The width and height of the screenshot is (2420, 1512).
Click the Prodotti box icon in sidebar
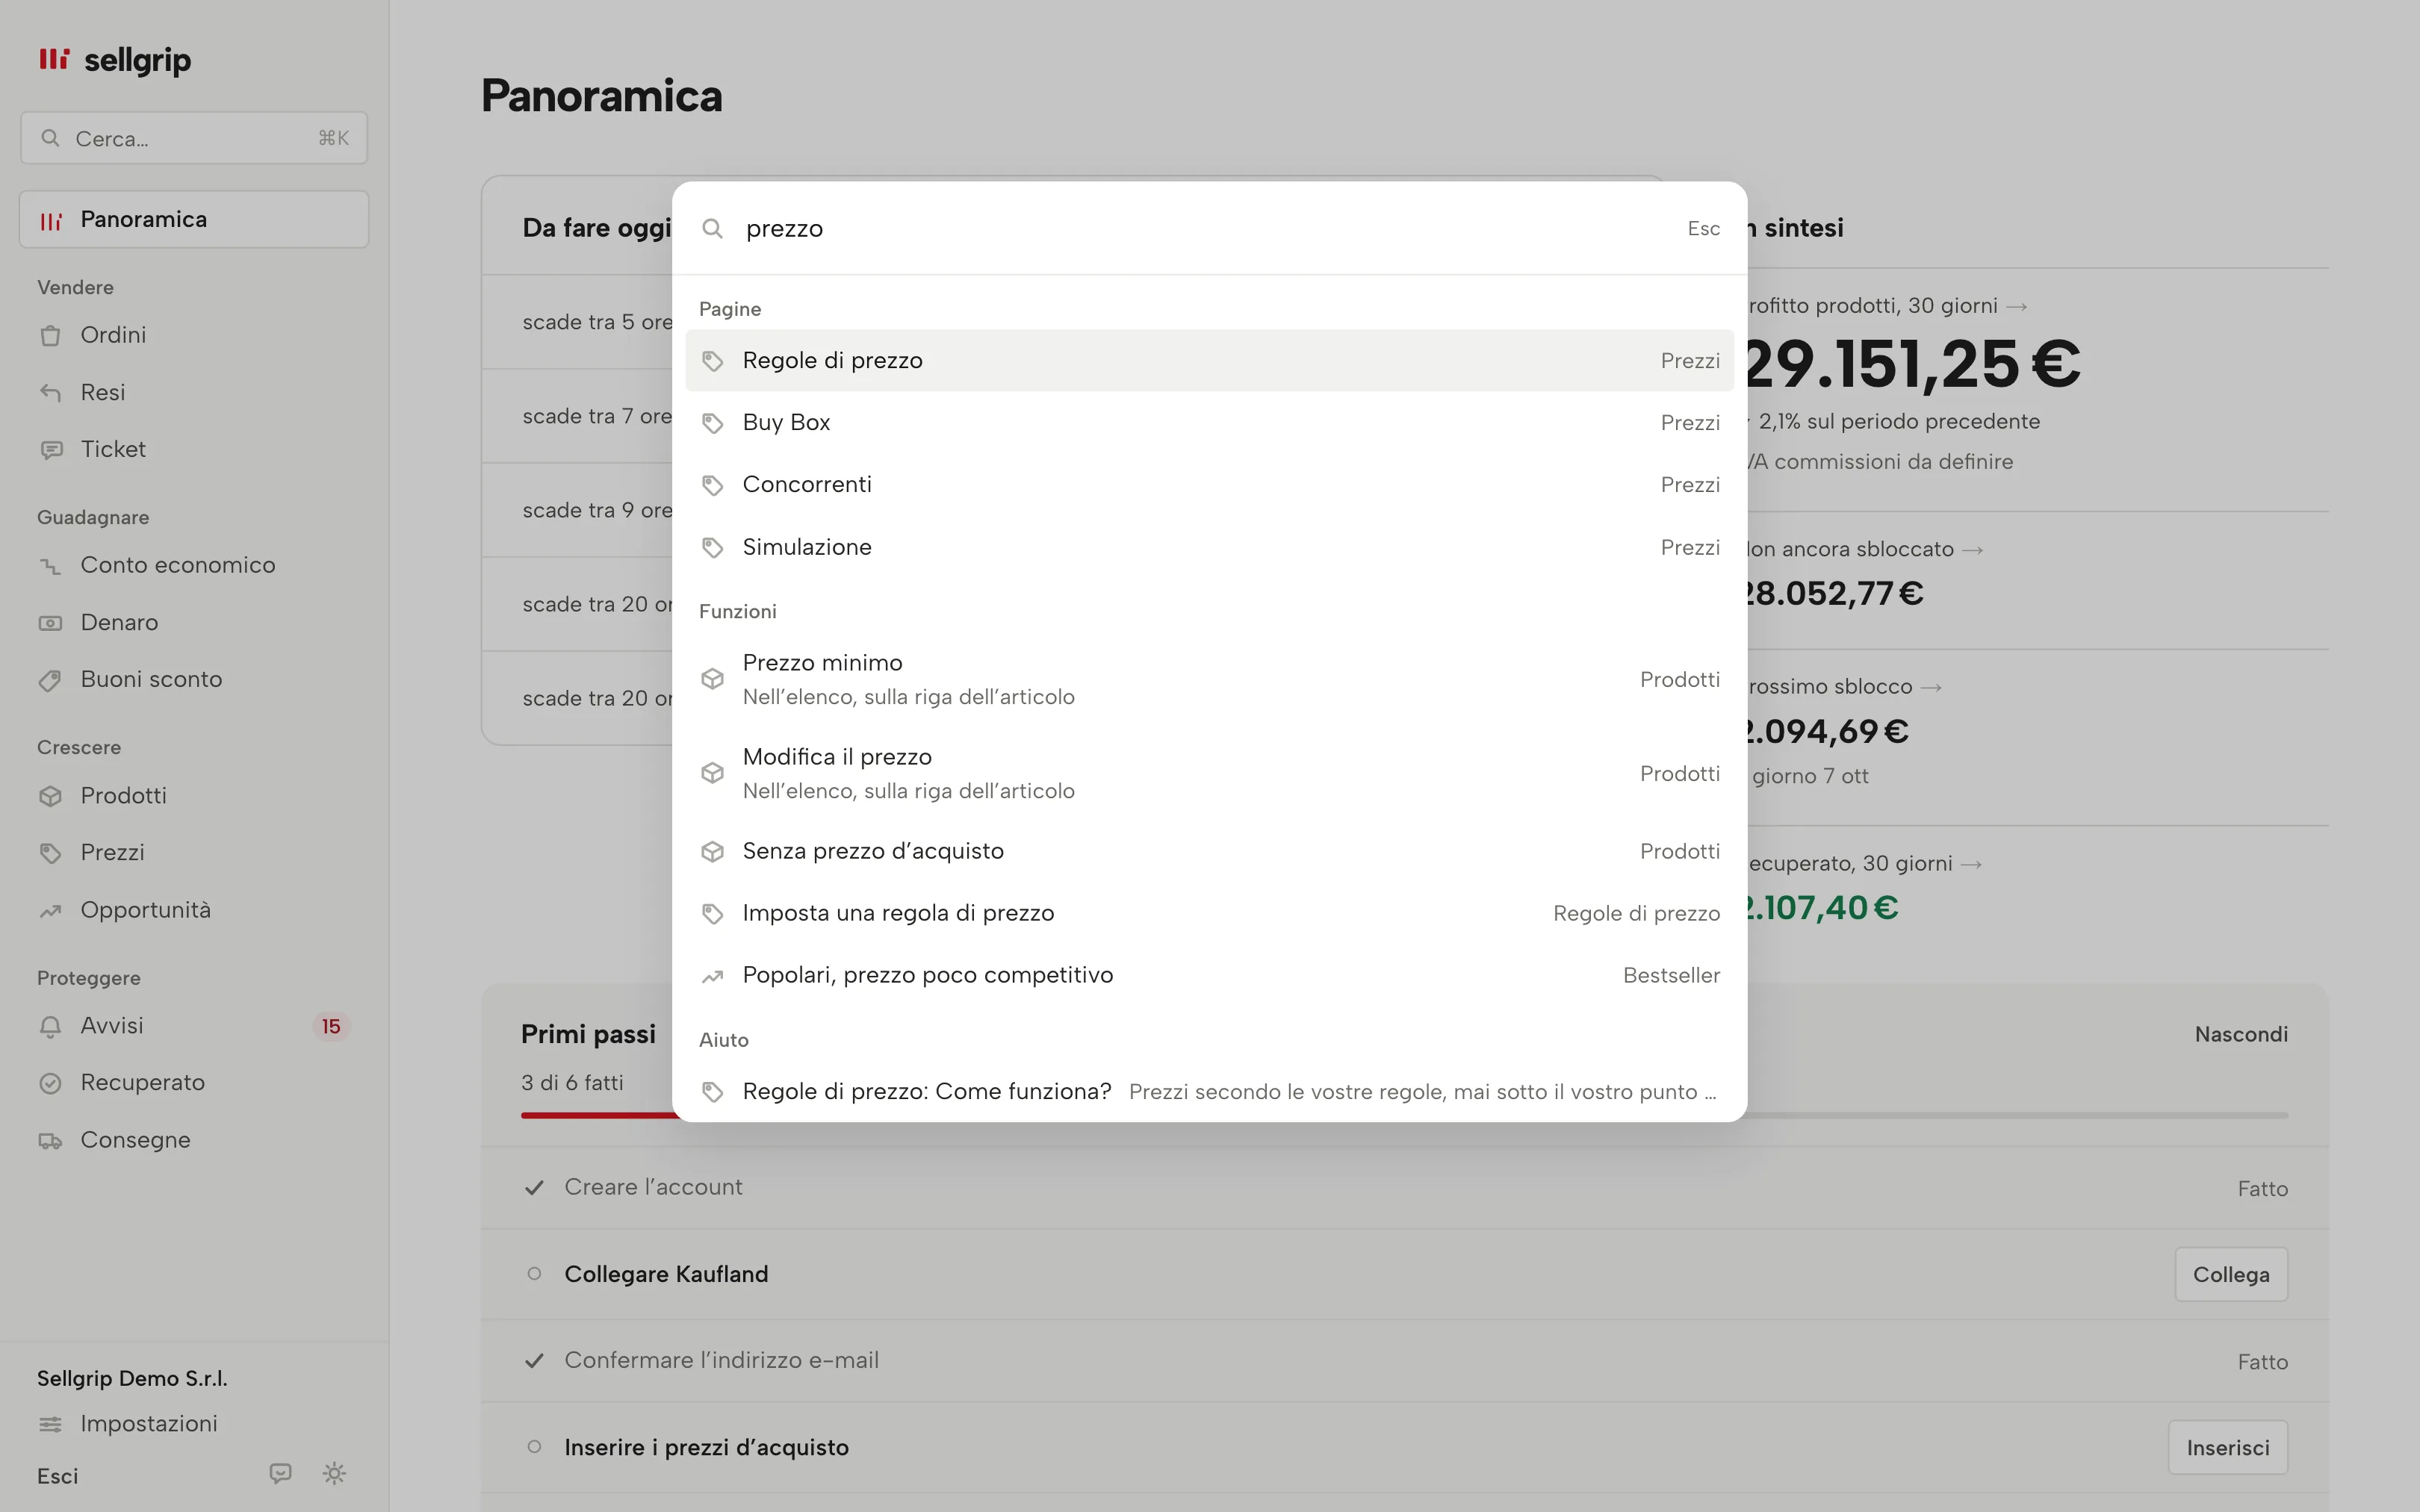[50, 796]
